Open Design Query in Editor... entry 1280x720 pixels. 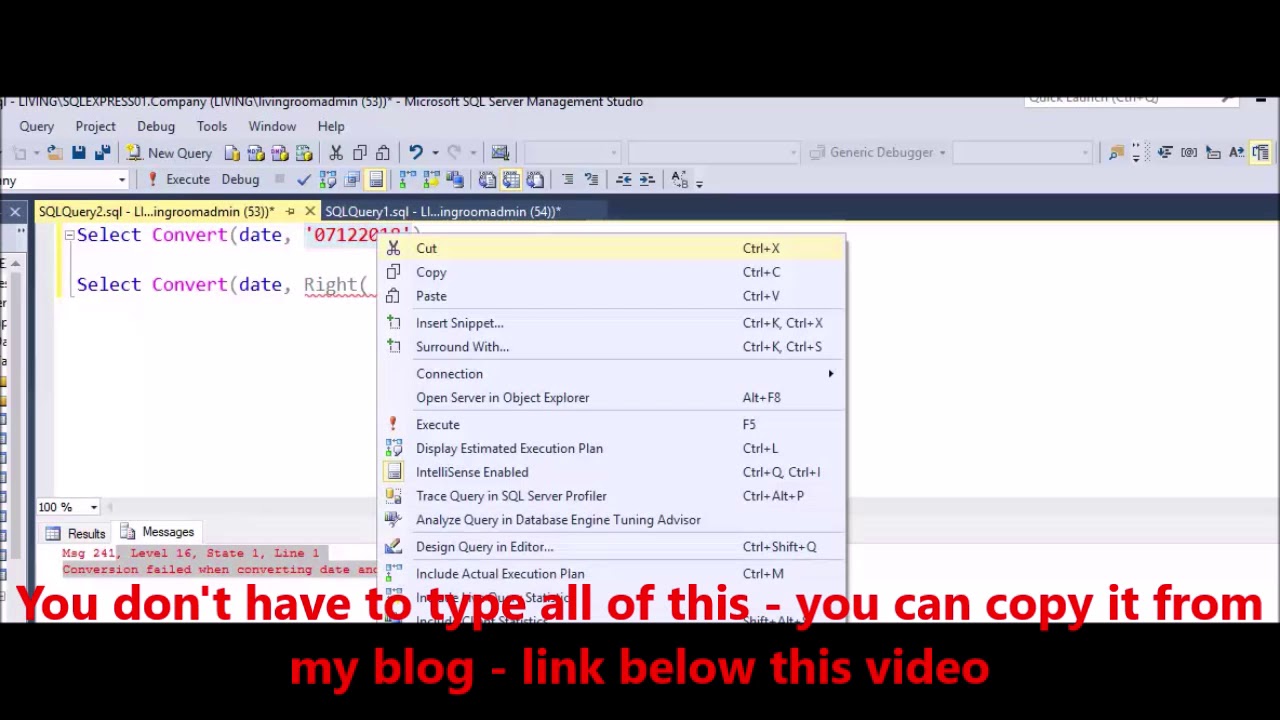pos(612,547)
